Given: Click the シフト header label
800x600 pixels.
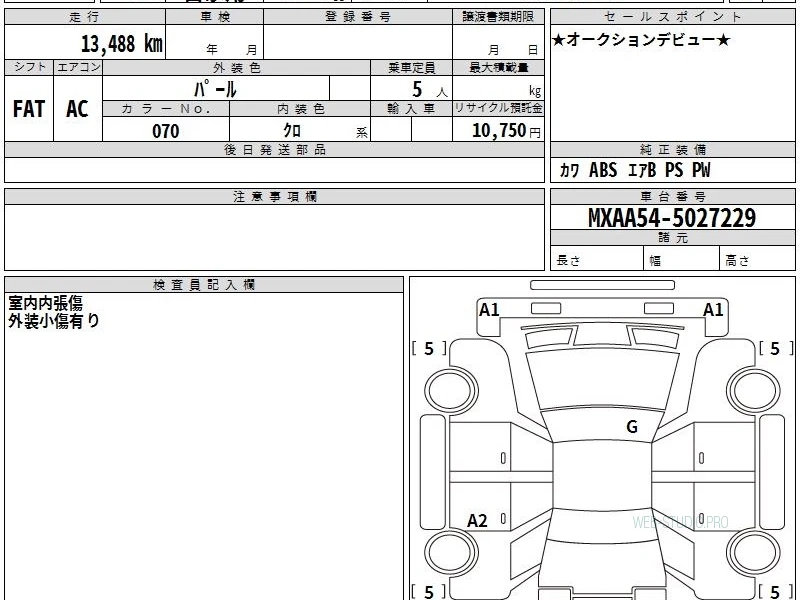Looking at the screenshot, I should (x=29, y=67).
